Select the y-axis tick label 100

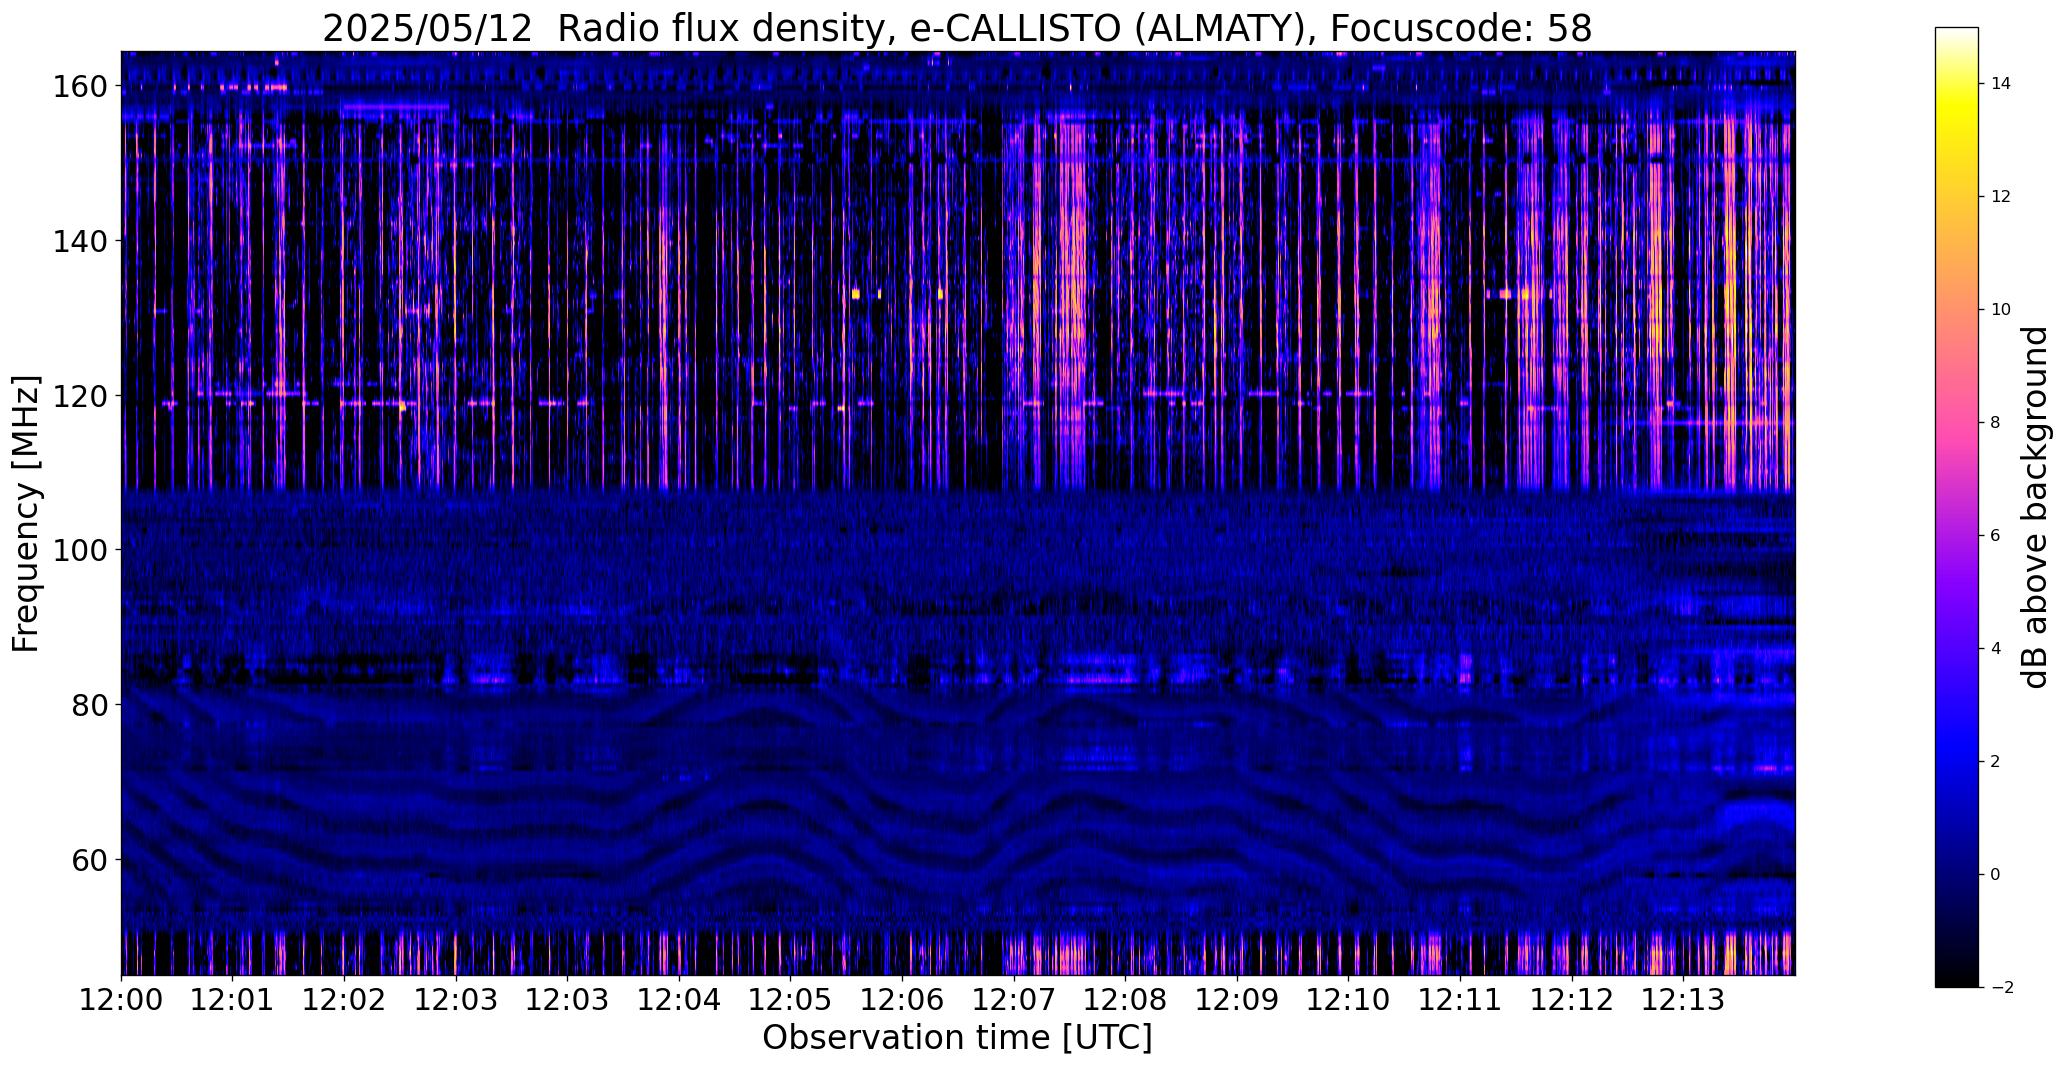coord(80,550)
